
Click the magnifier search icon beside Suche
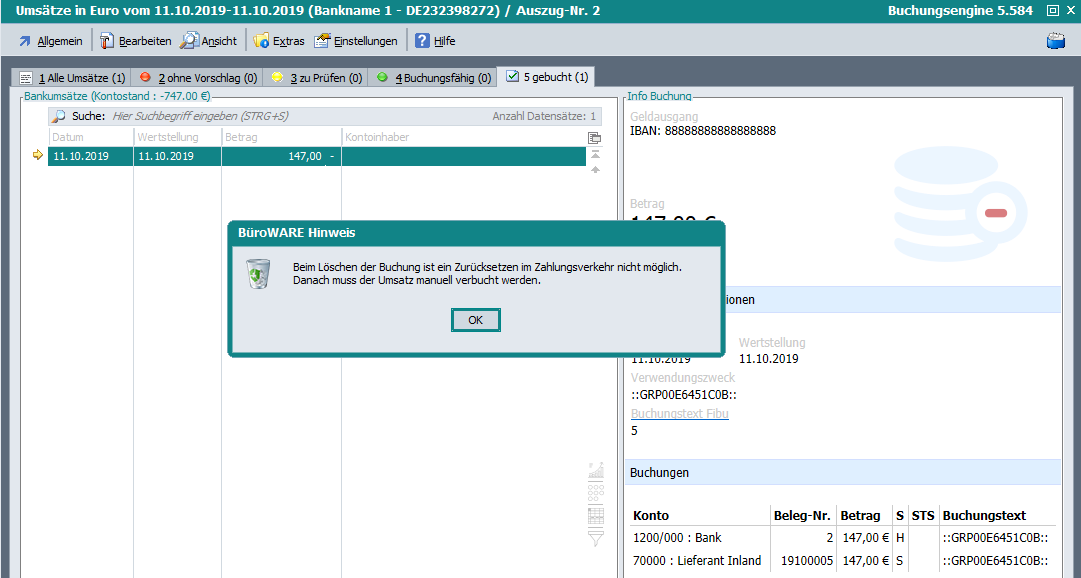pos(59,116)
